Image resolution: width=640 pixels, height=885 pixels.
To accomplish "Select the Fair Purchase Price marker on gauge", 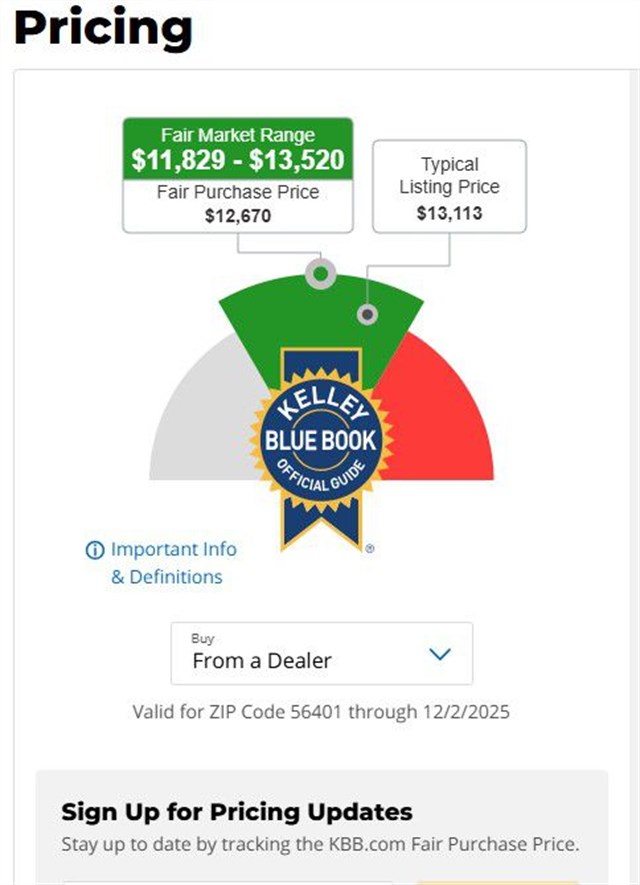I will point(320,273).
